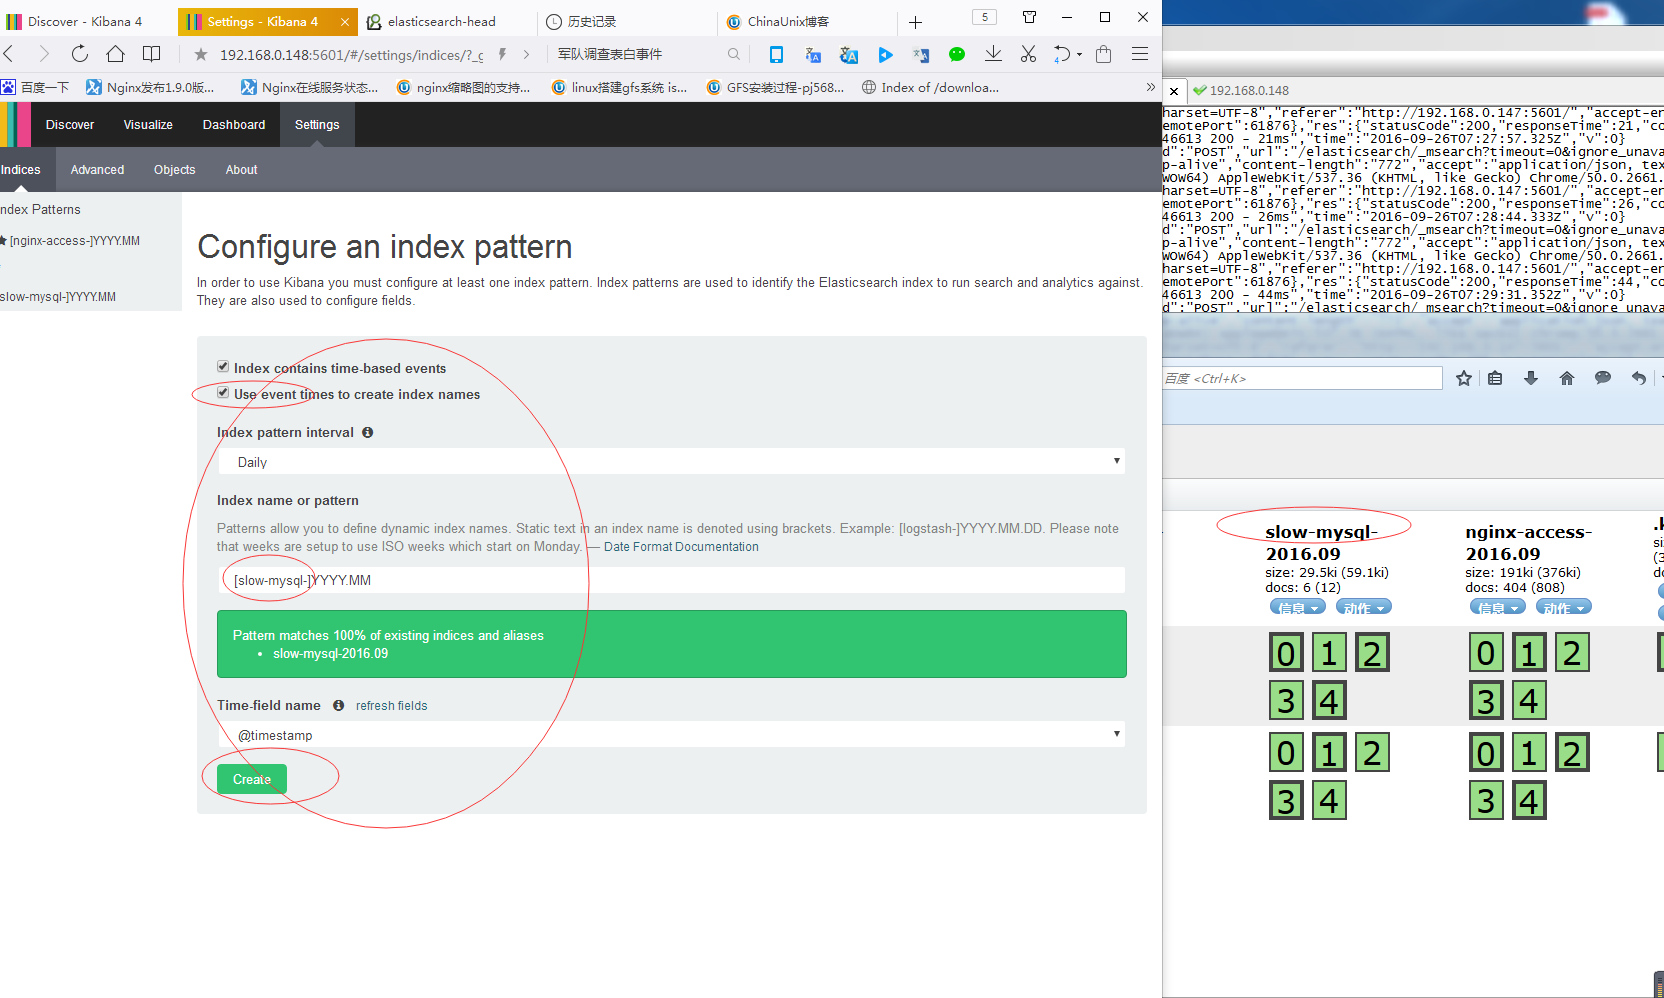
Task: Open Kibana Dashboard menu
Action: pyautogui.click(x=234, y=125)
